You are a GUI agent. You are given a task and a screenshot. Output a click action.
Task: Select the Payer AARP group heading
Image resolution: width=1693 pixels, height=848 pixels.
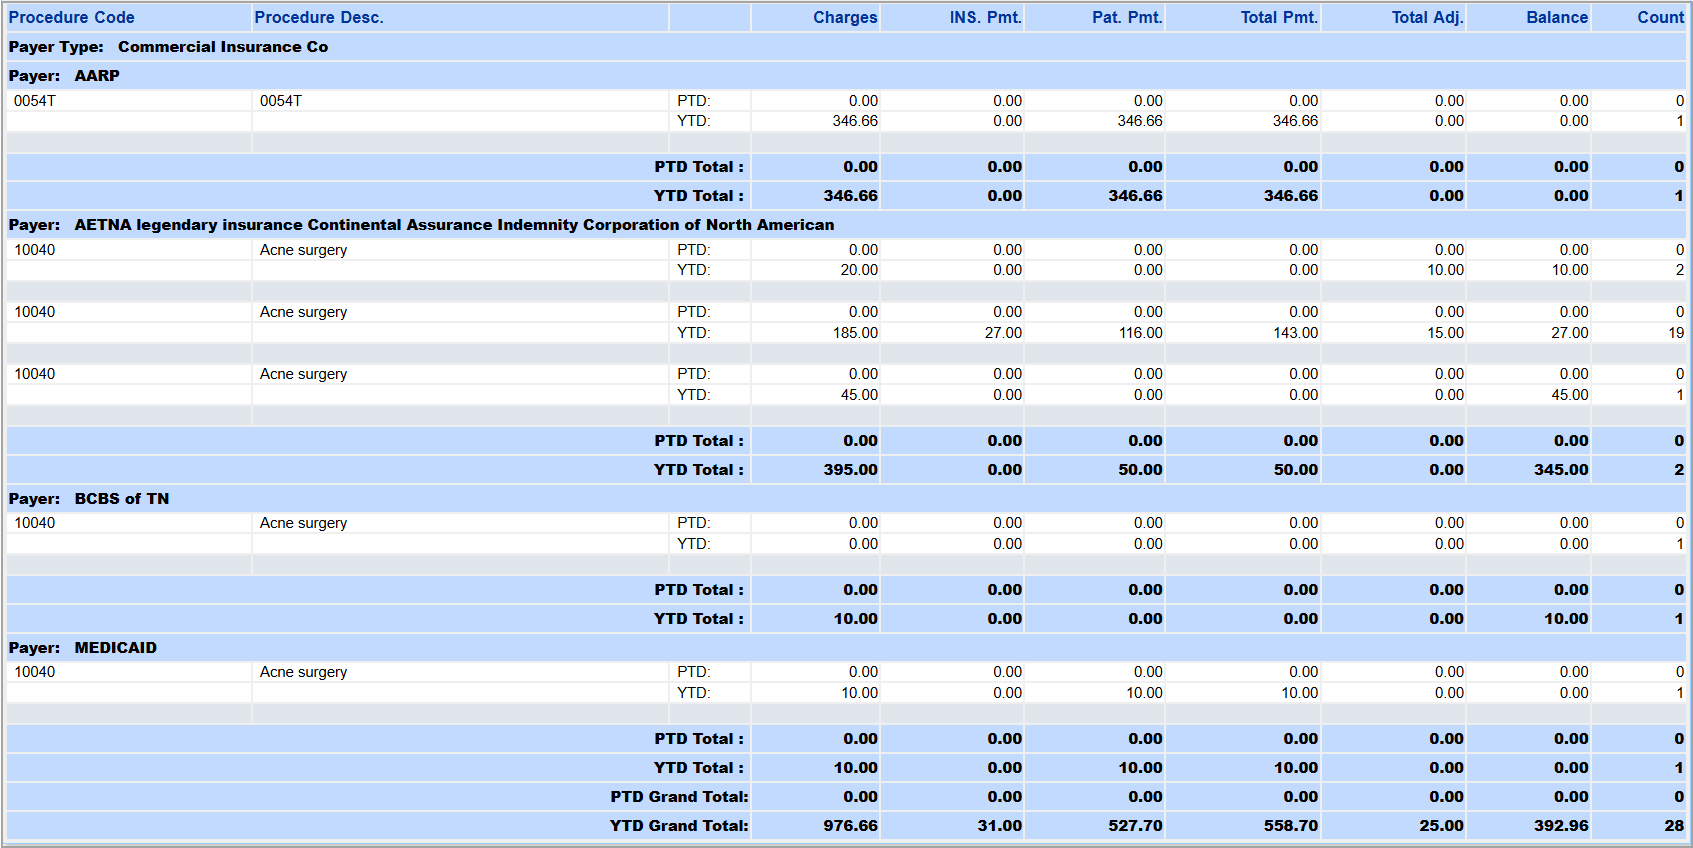click(846, 76)
